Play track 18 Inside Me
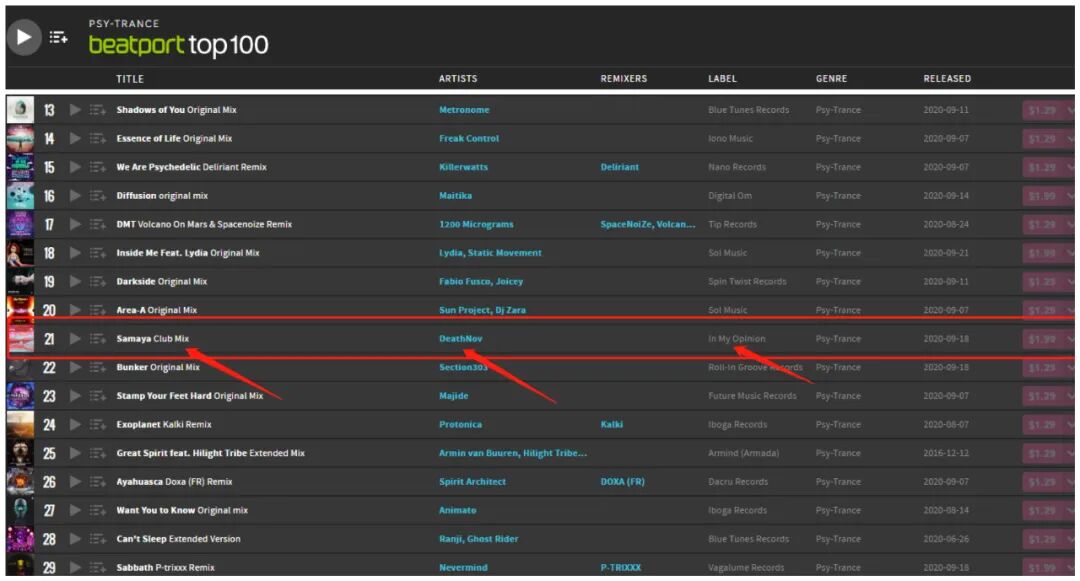Screen dimensions: 1080x581 point(75,253)
